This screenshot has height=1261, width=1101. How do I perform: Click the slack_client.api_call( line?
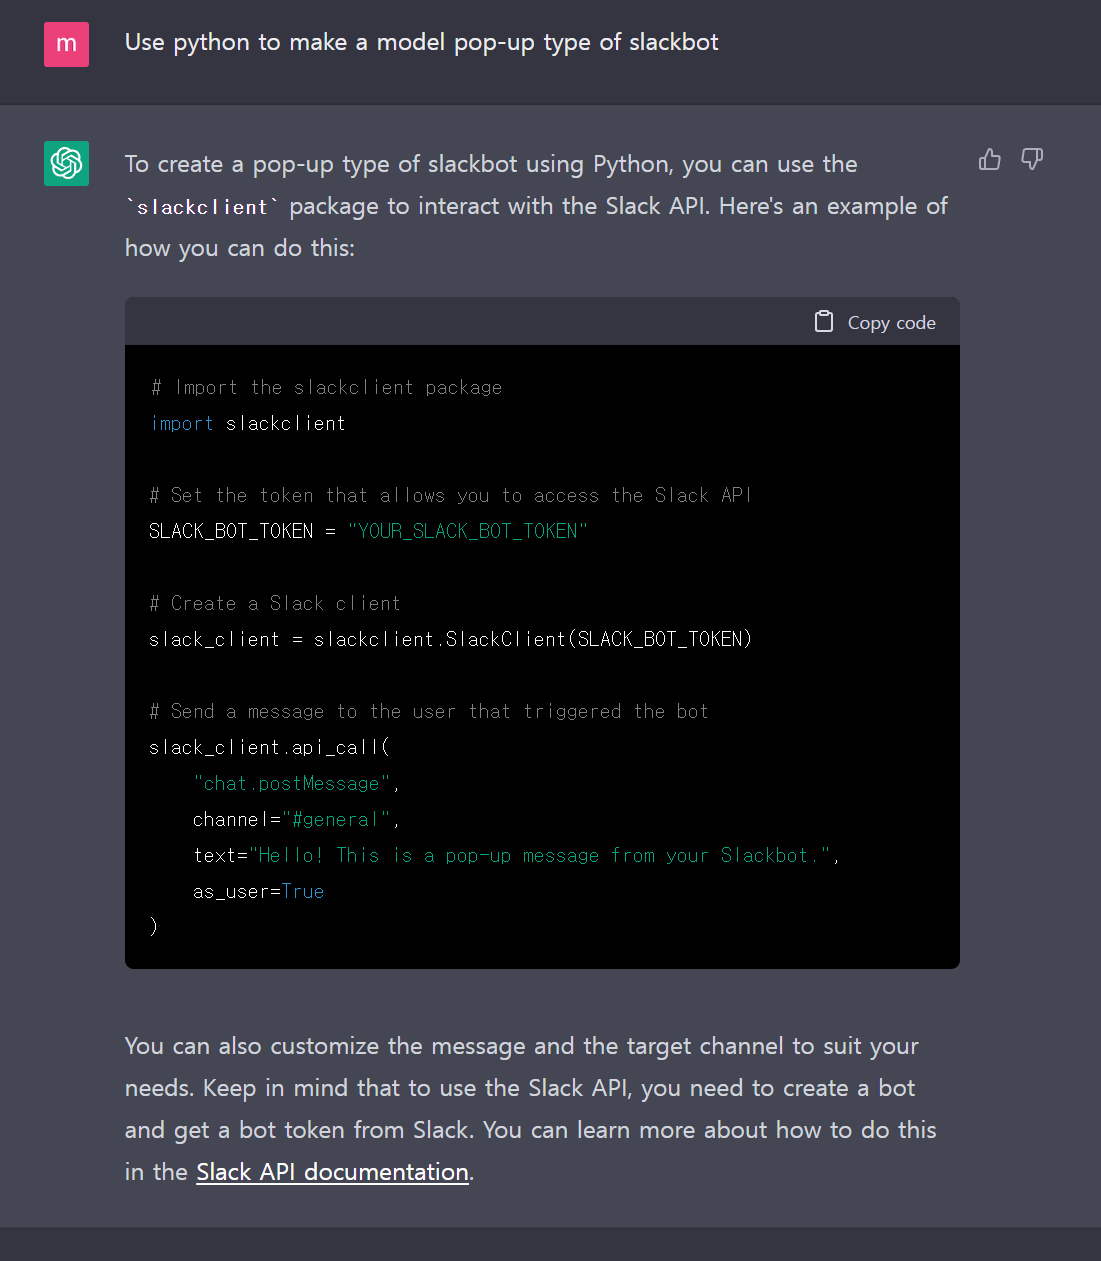pyautogui.click(x=269, y=747)
